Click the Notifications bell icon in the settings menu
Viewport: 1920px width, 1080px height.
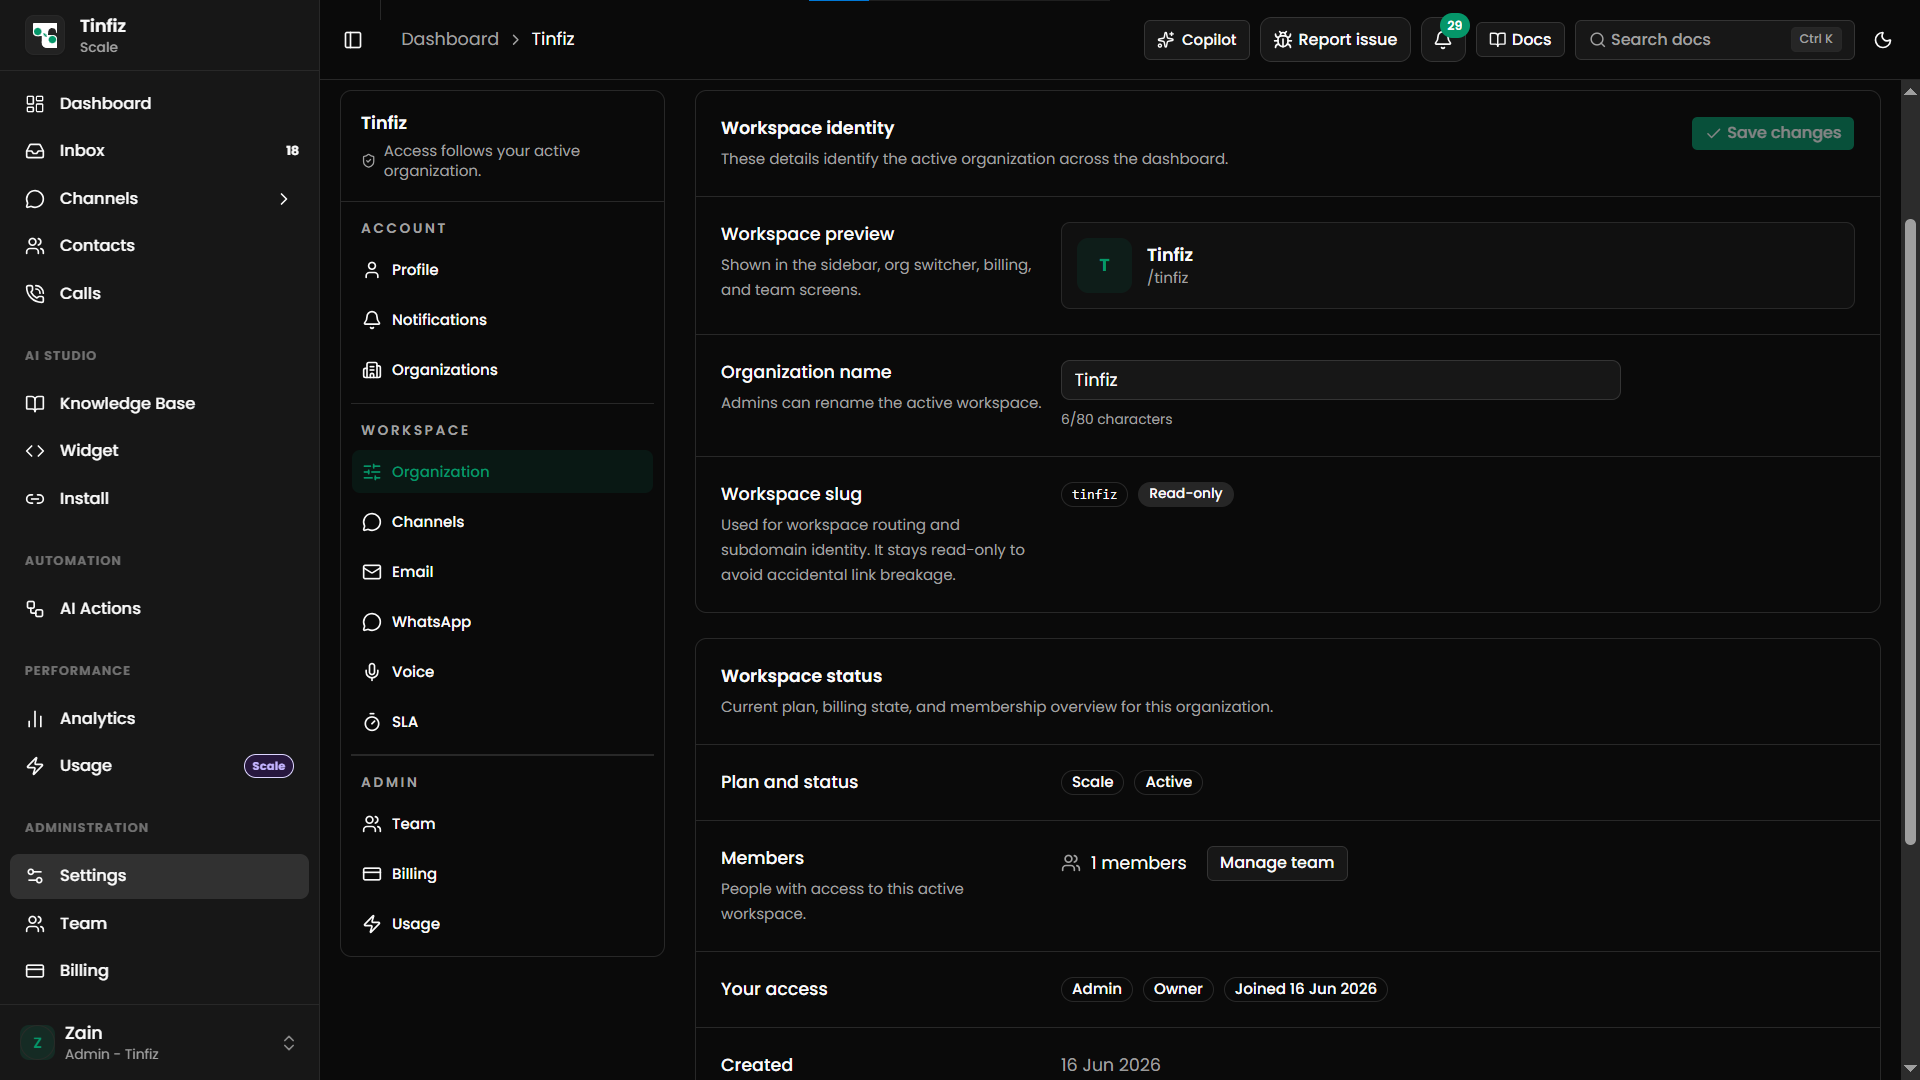pyautogui.click(x=372, y=320)
